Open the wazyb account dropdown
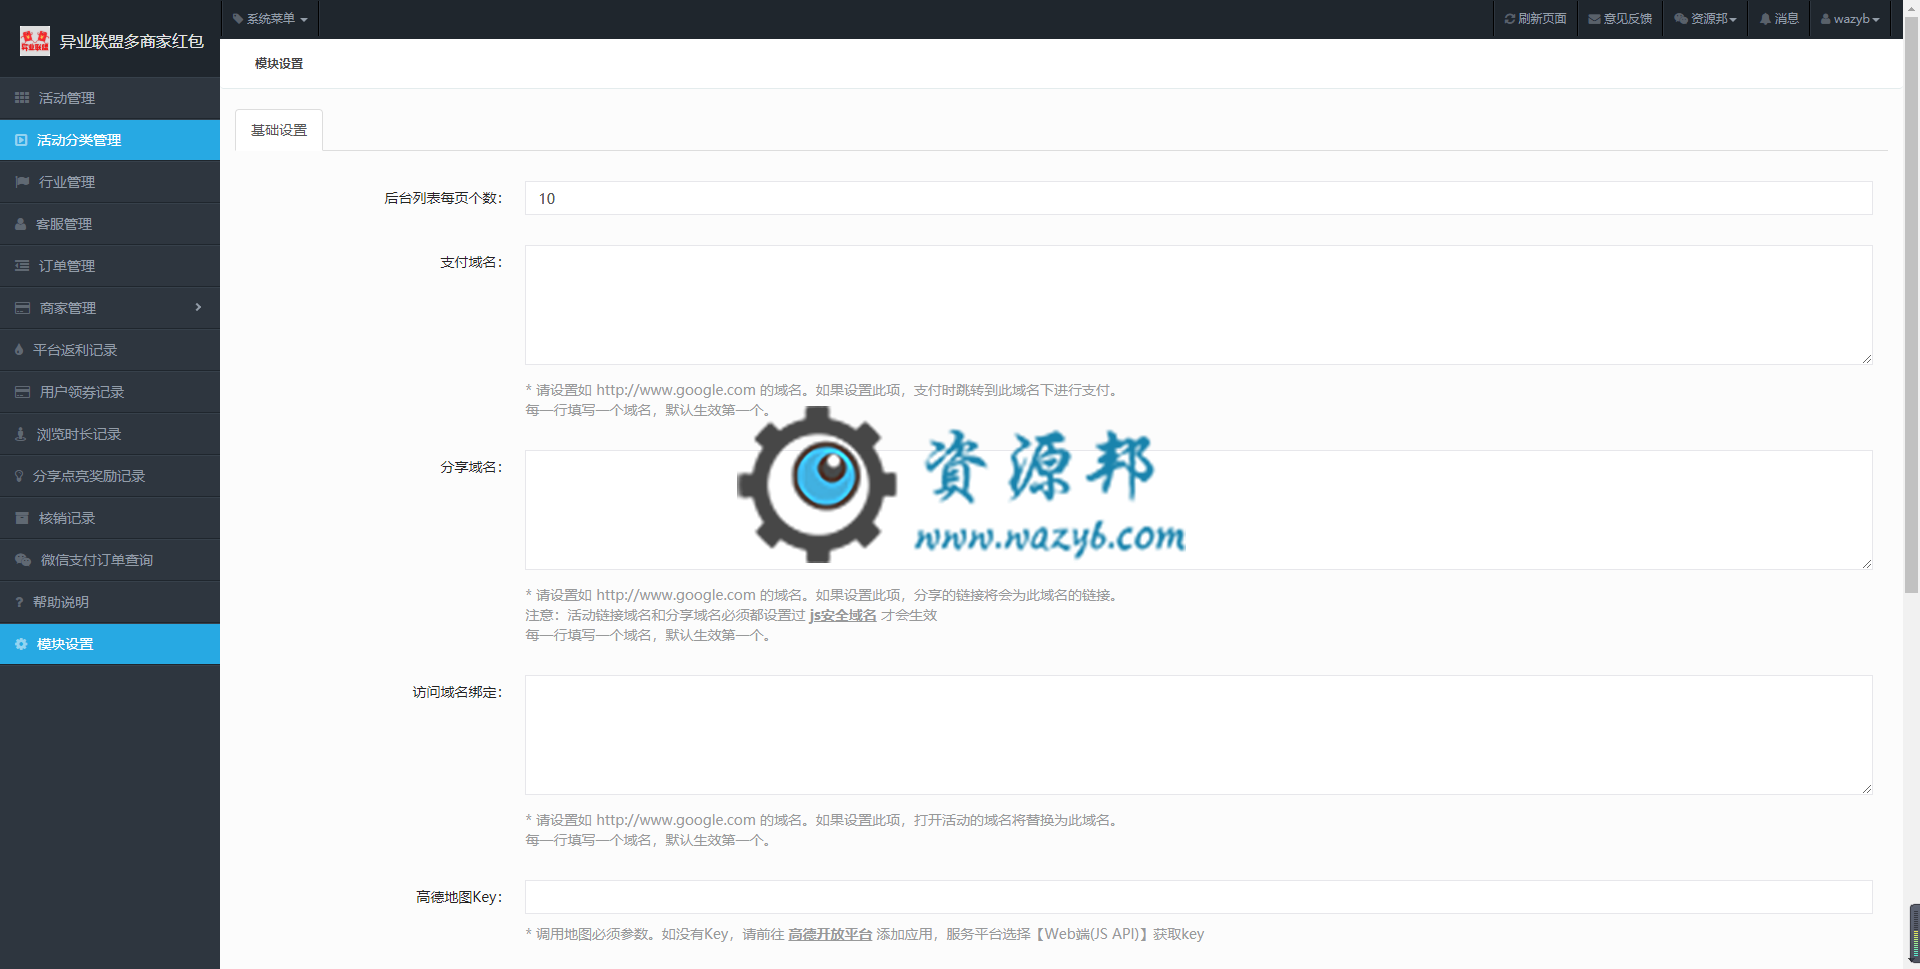Image resolution: width=1920 pixels, height=969 pixels. pos(1850,19)
